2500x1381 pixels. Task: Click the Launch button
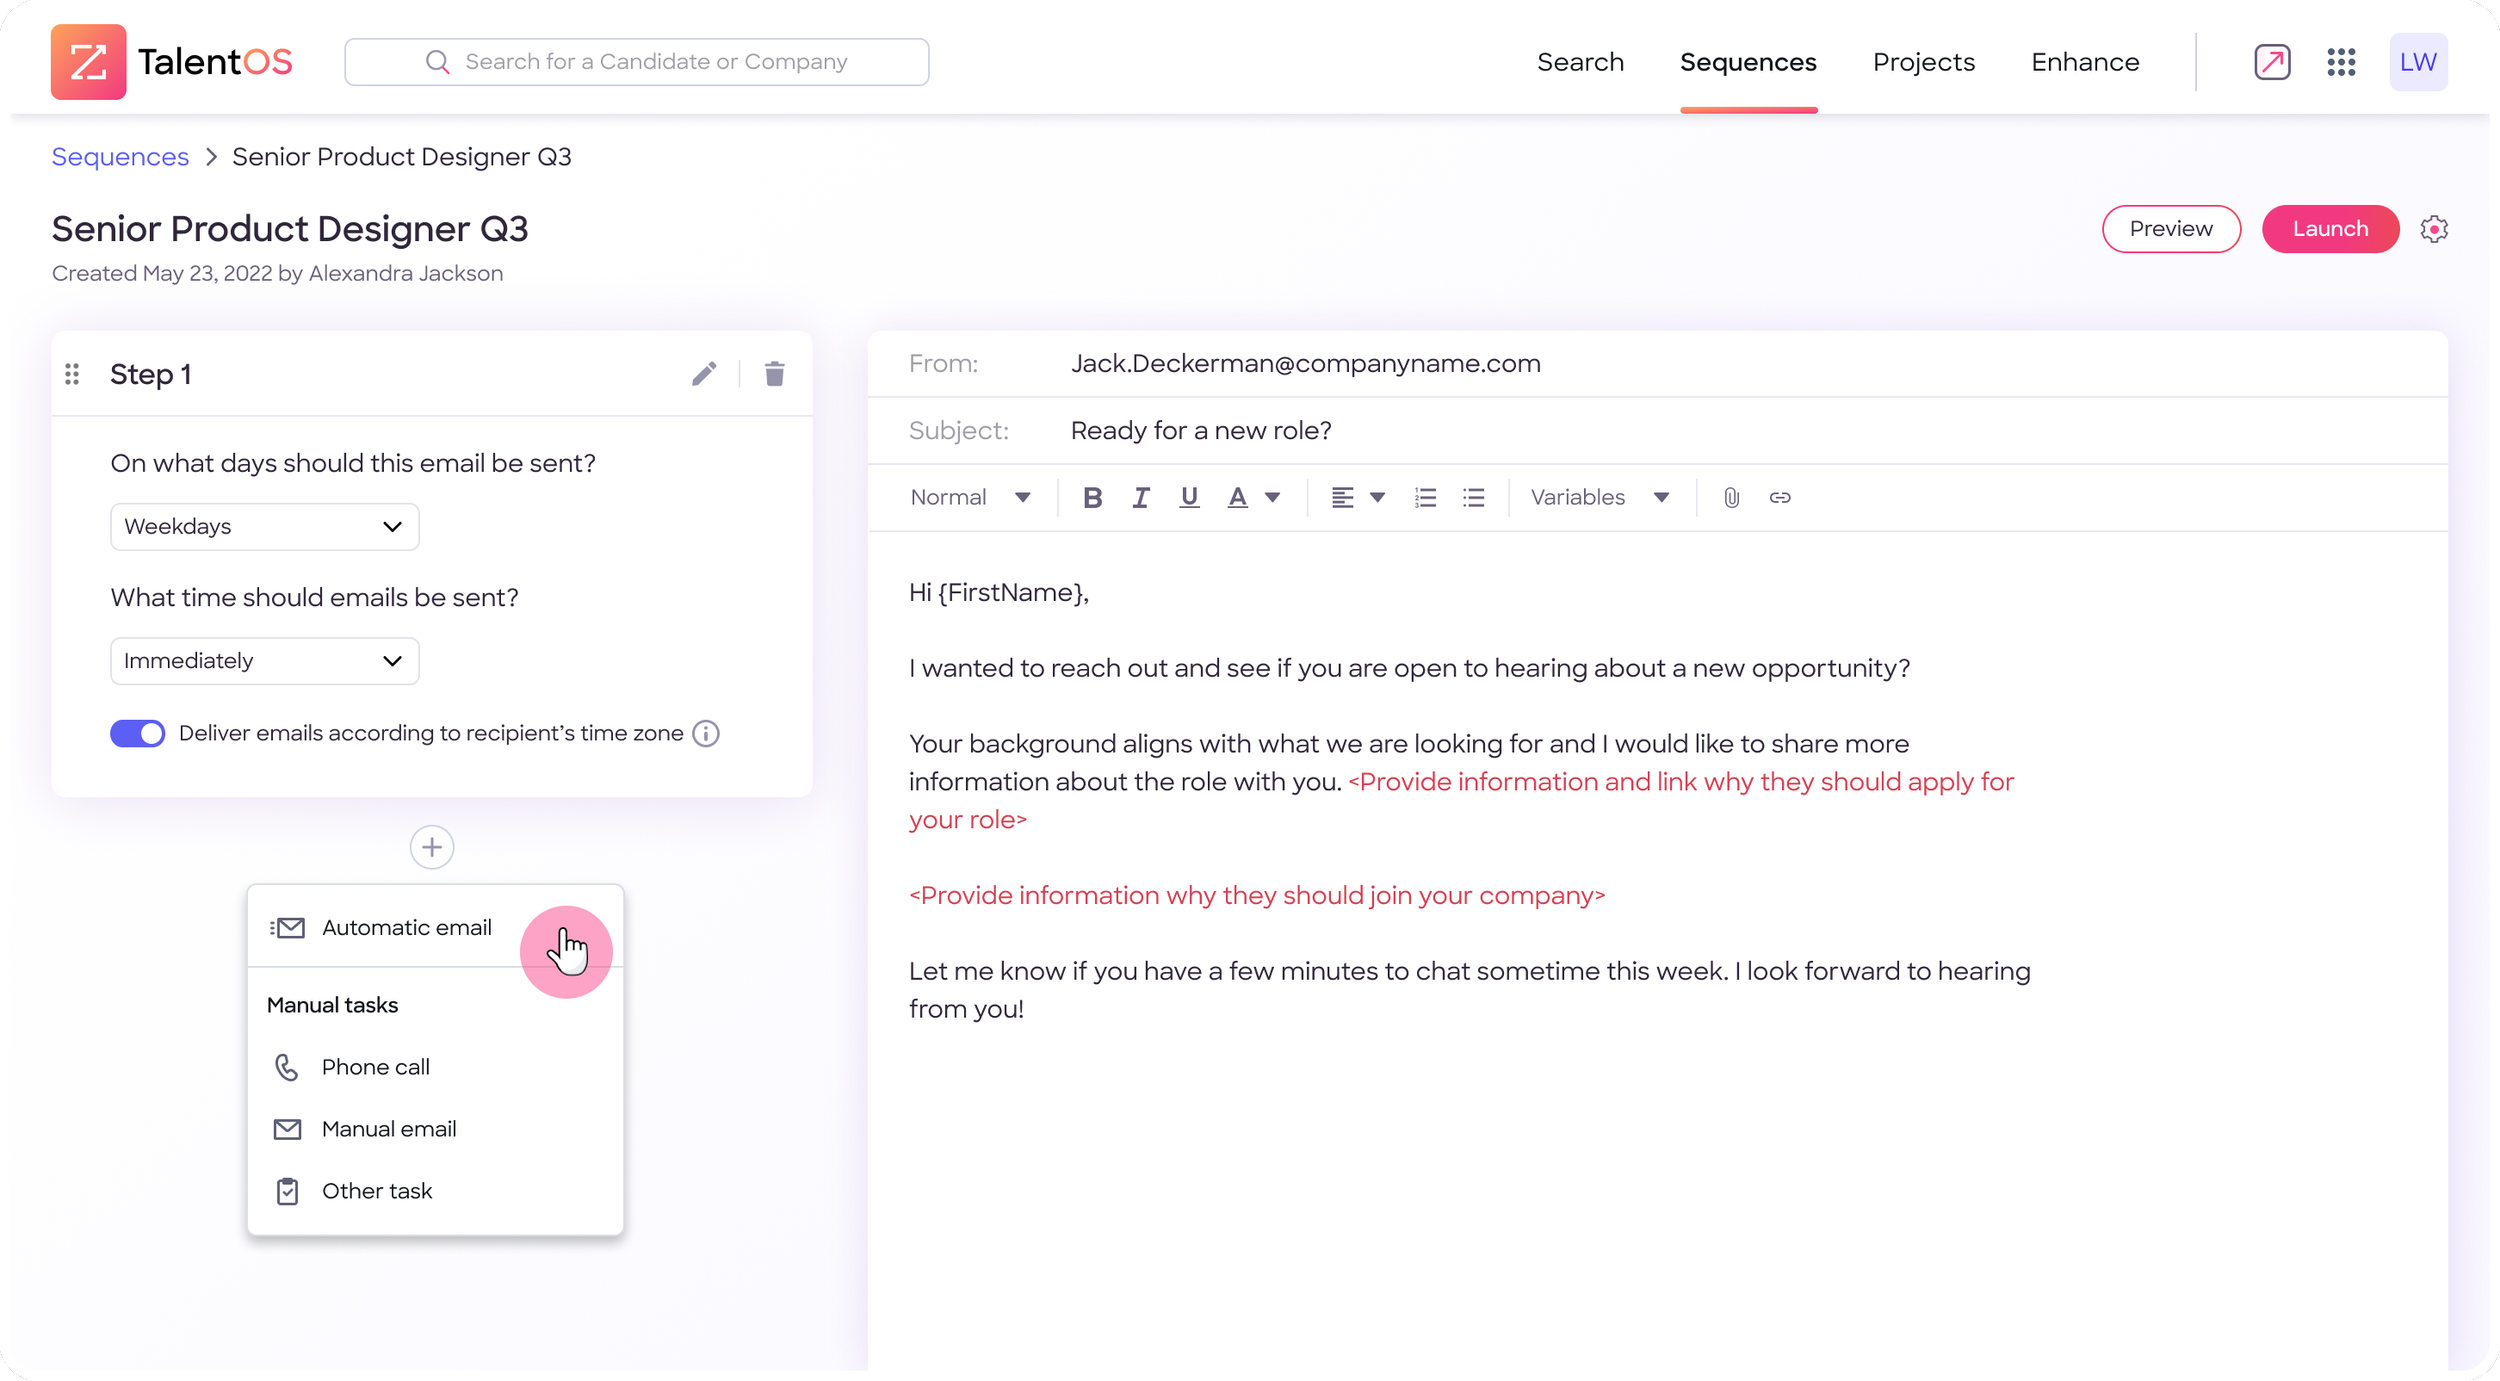[2330, 229]
